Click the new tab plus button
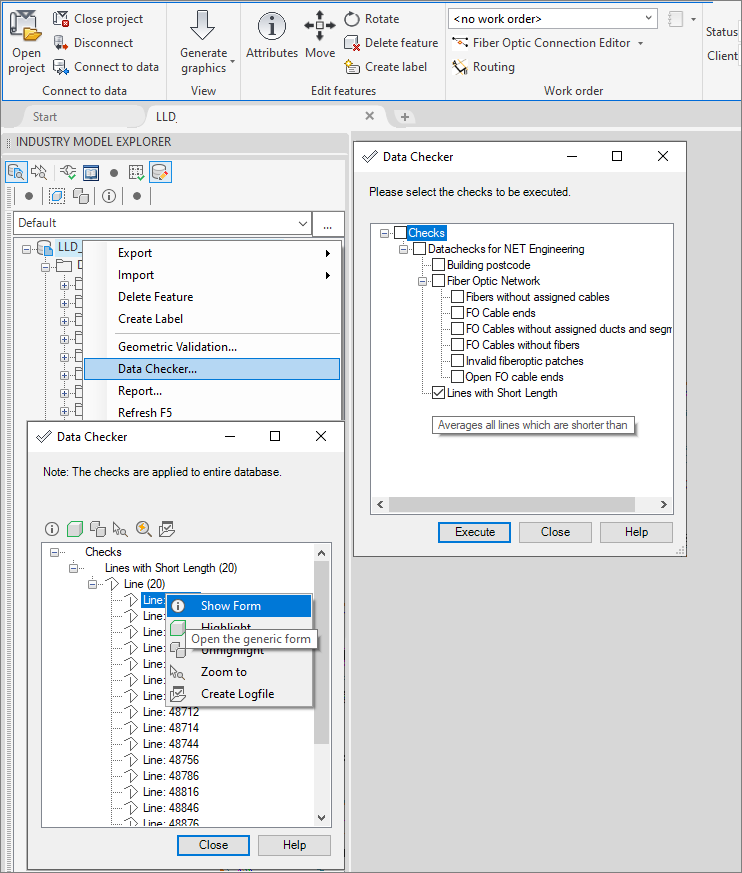Screen dimensions: 742x873 tap(405, 117)
